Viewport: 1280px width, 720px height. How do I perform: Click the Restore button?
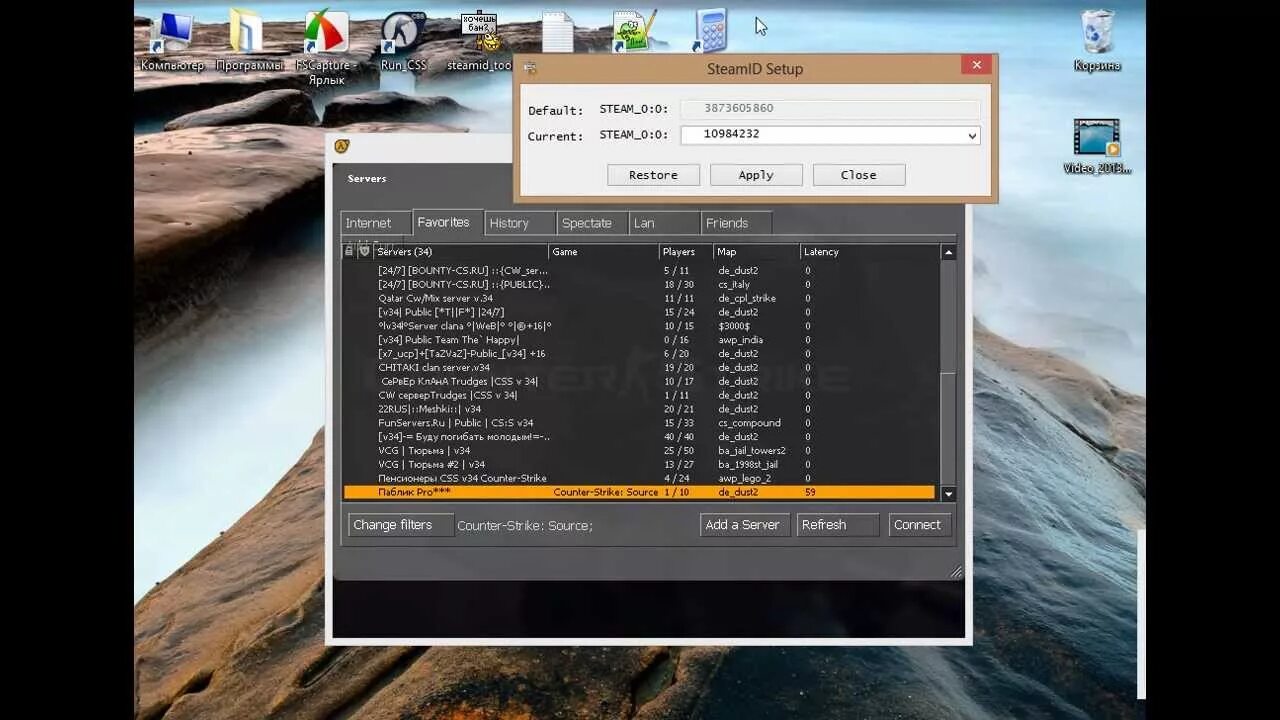(653, 175)
